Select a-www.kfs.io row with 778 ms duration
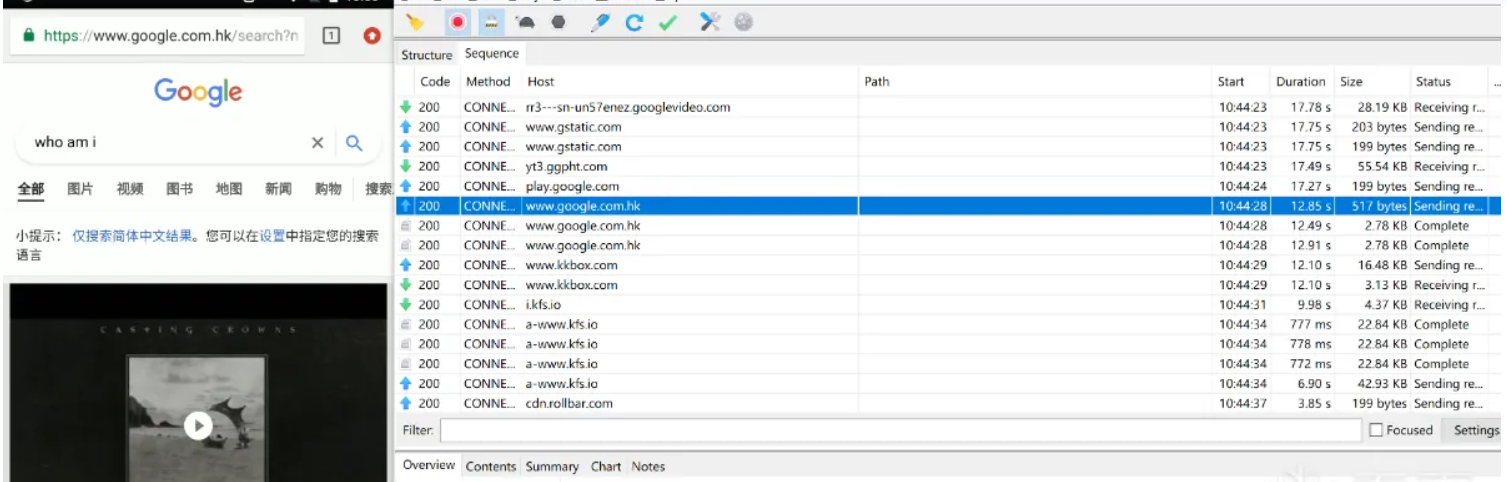This screenshot has width=1507, height=482. point(949,344)
